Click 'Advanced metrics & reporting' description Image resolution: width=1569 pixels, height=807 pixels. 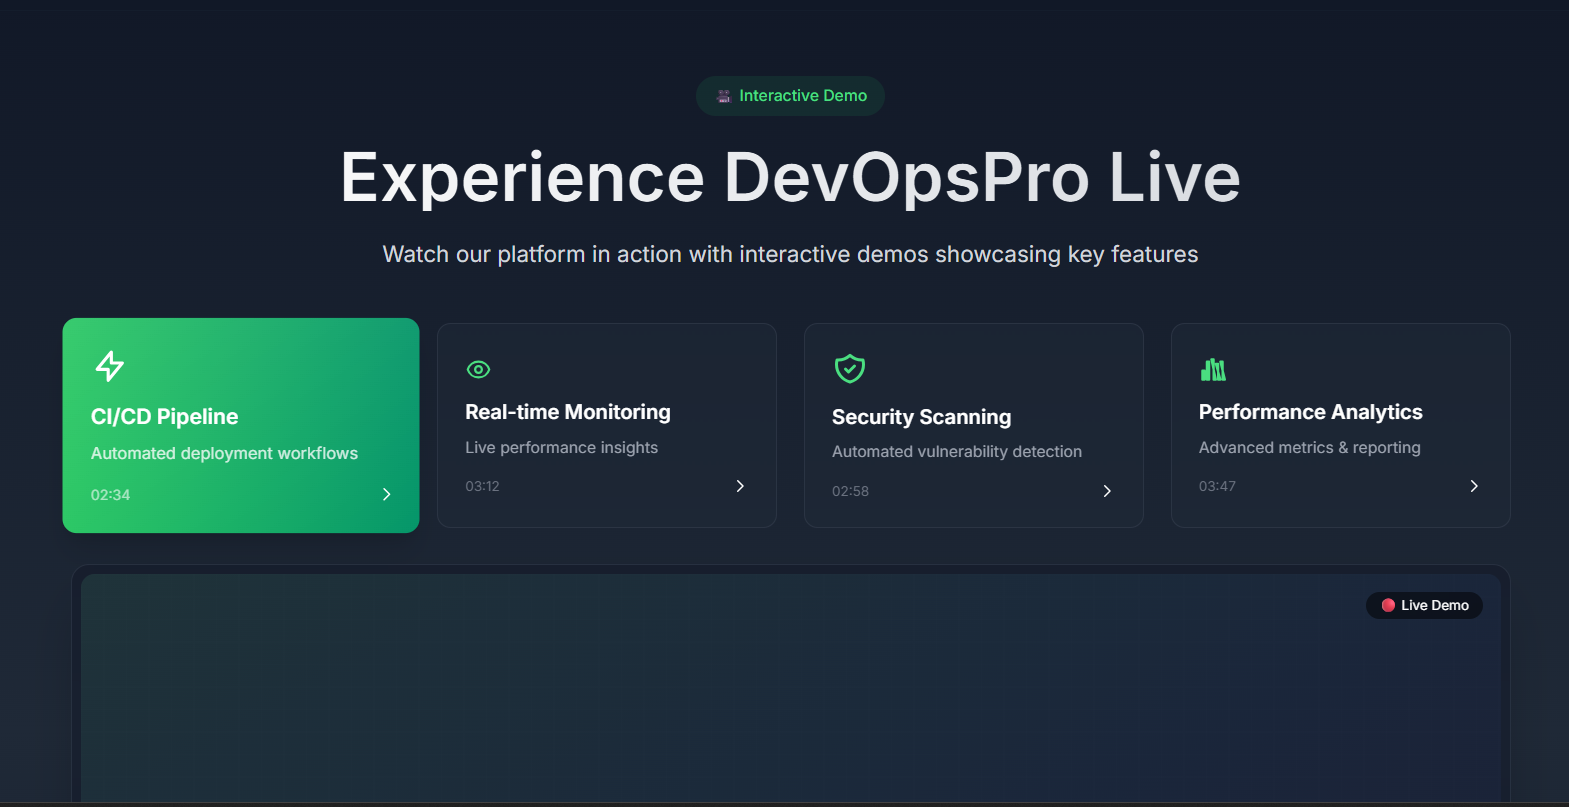[x=1309, y=448]
